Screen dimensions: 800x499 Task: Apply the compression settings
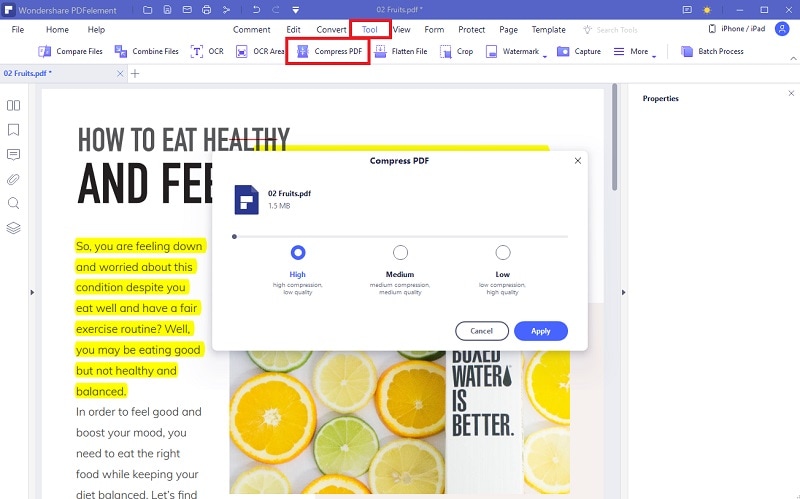541,331
